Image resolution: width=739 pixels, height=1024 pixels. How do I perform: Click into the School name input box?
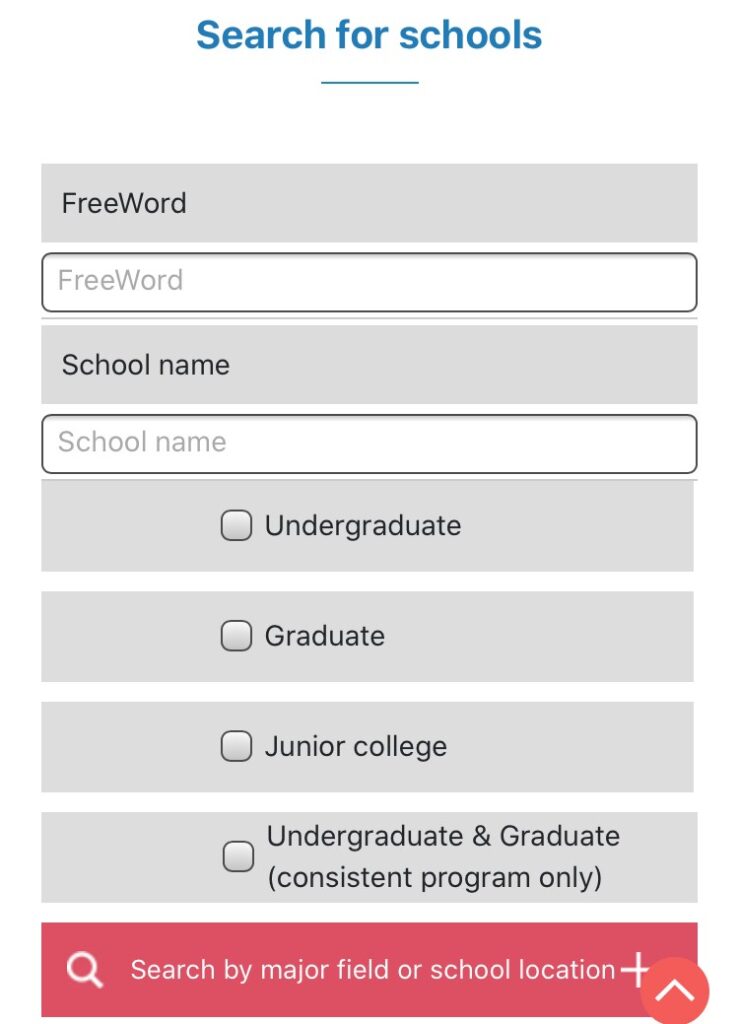coord(369,443)
